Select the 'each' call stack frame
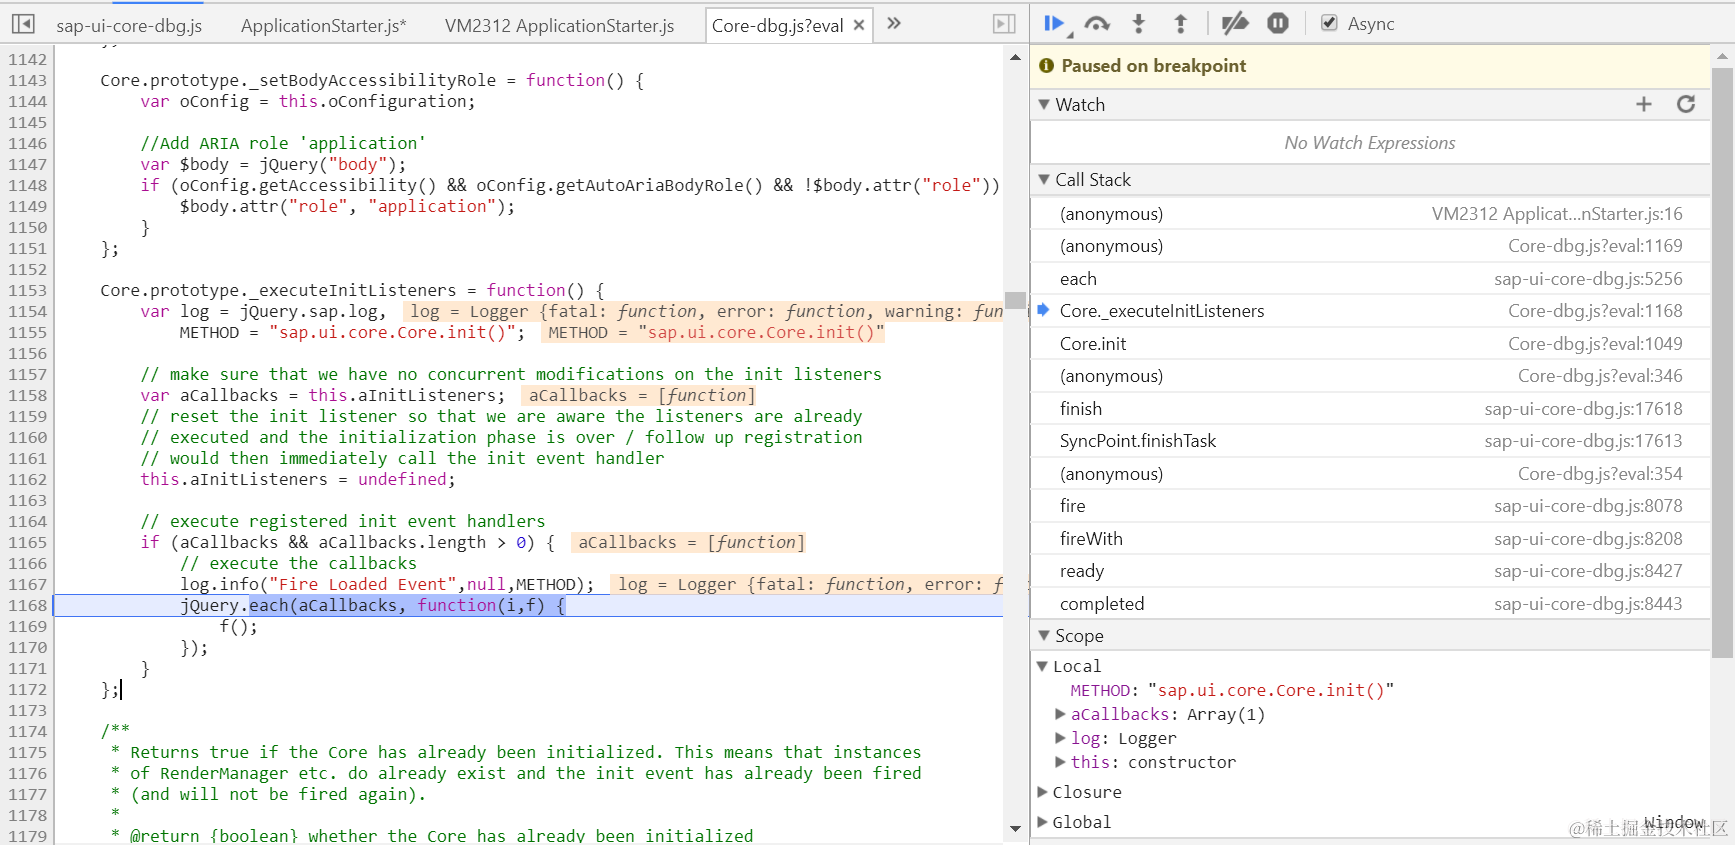This screenshot has height=845, width=1735. (1370, 279)
